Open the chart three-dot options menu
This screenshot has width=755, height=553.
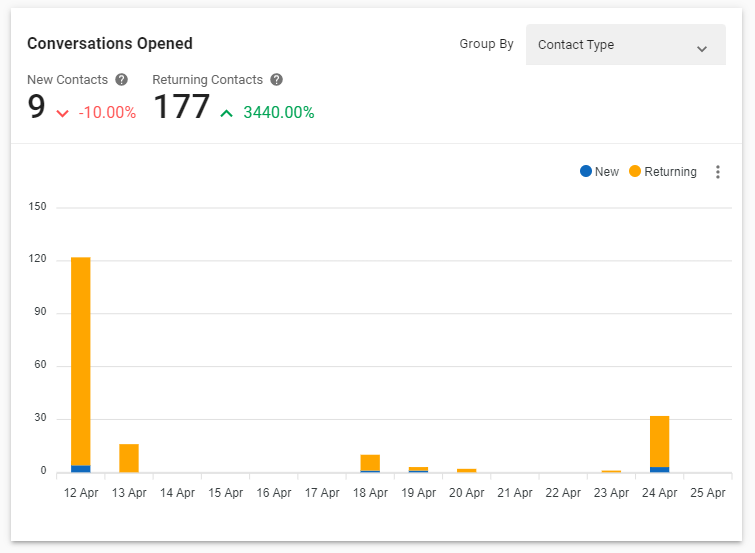(717, 172)
